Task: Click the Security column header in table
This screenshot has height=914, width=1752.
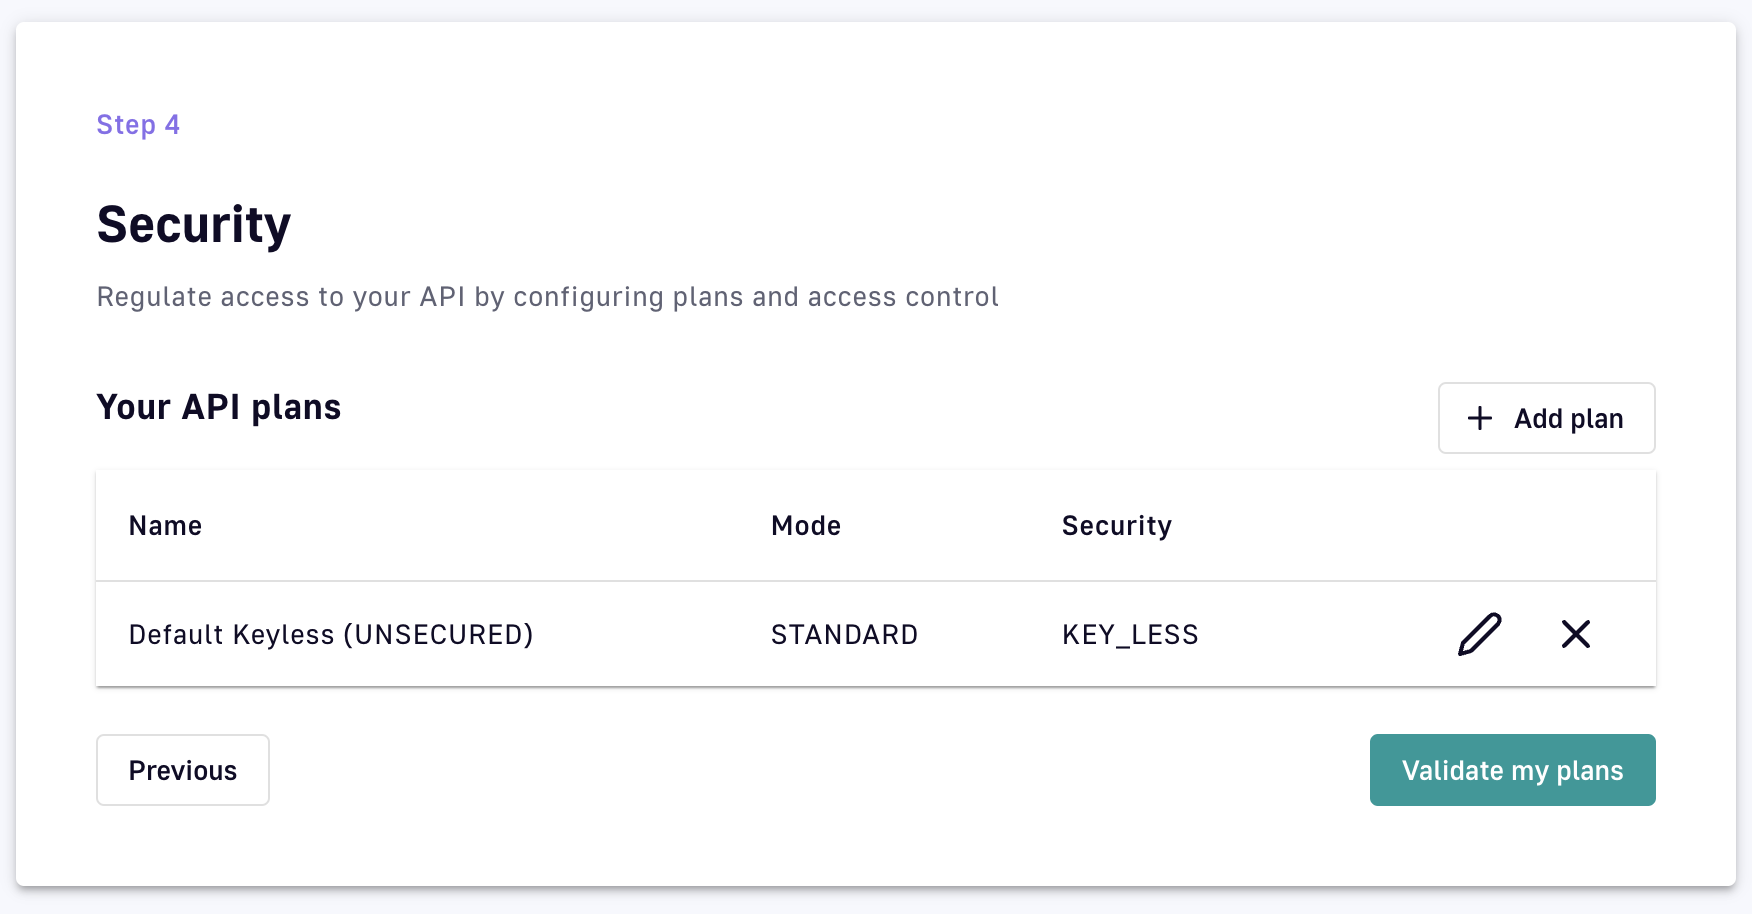Action: click(x=1116, y=526)
